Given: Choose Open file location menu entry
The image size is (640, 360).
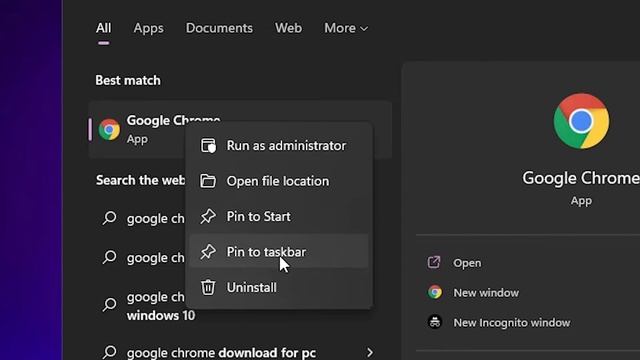Looking at the screenshot, I should pyautogui.click(x=279, y=181).
